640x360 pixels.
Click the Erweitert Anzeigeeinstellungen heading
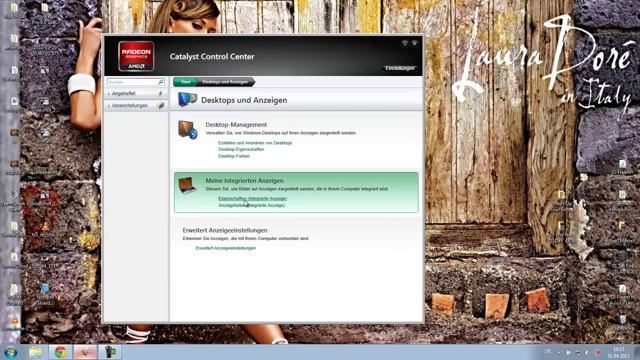[x=225, y=230]
